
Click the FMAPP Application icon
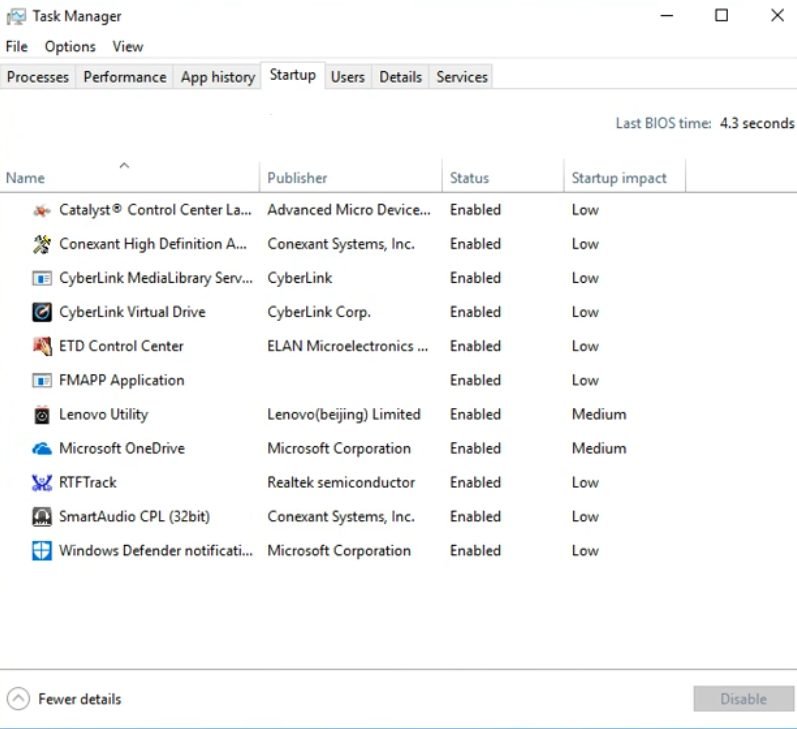pos(42,380)
